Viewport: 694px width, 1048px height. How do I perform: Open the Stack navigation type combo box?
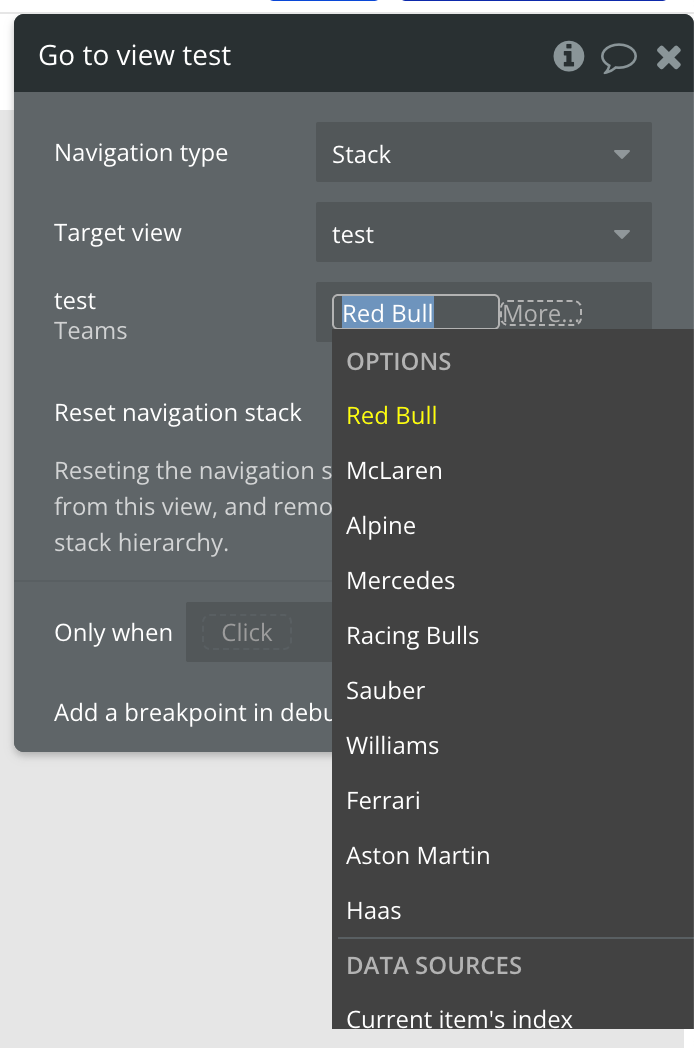point(483,152)
